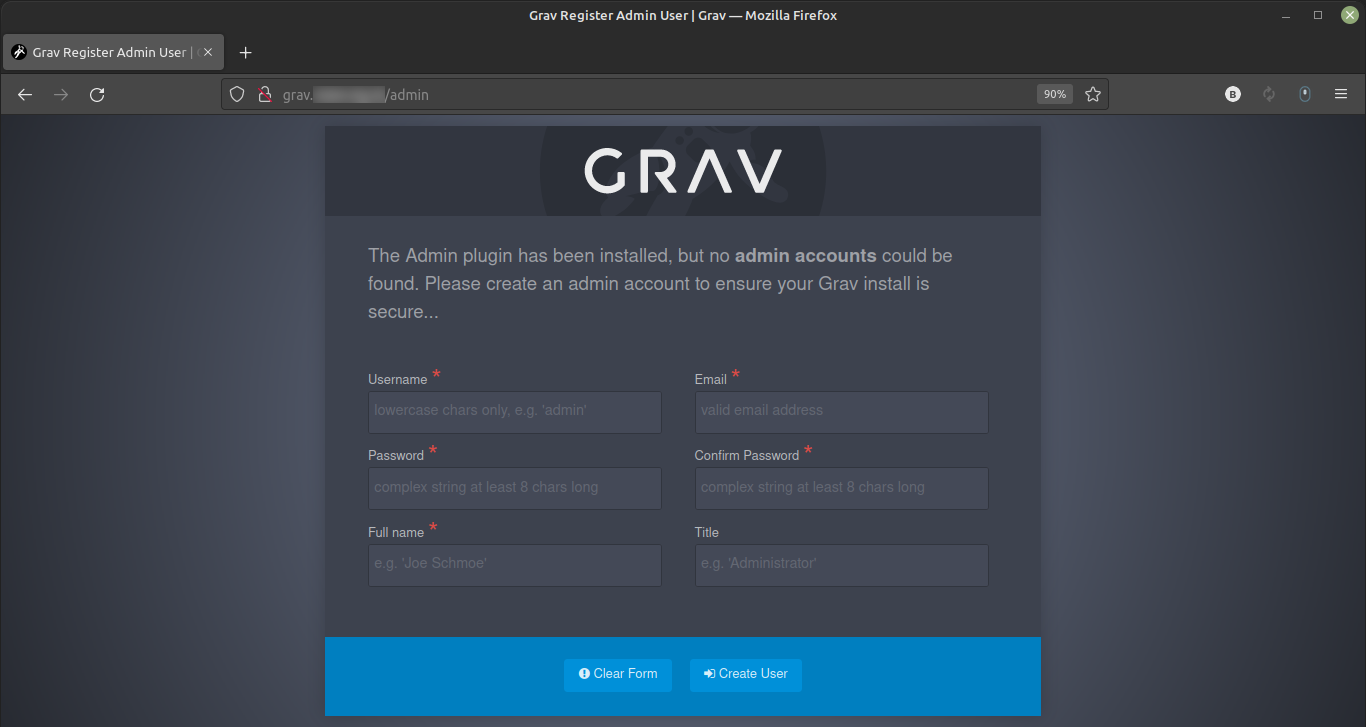Viewport: 1366px width, 727px height.
Task: Reload the current page
Action: click(x=97, y=94)
